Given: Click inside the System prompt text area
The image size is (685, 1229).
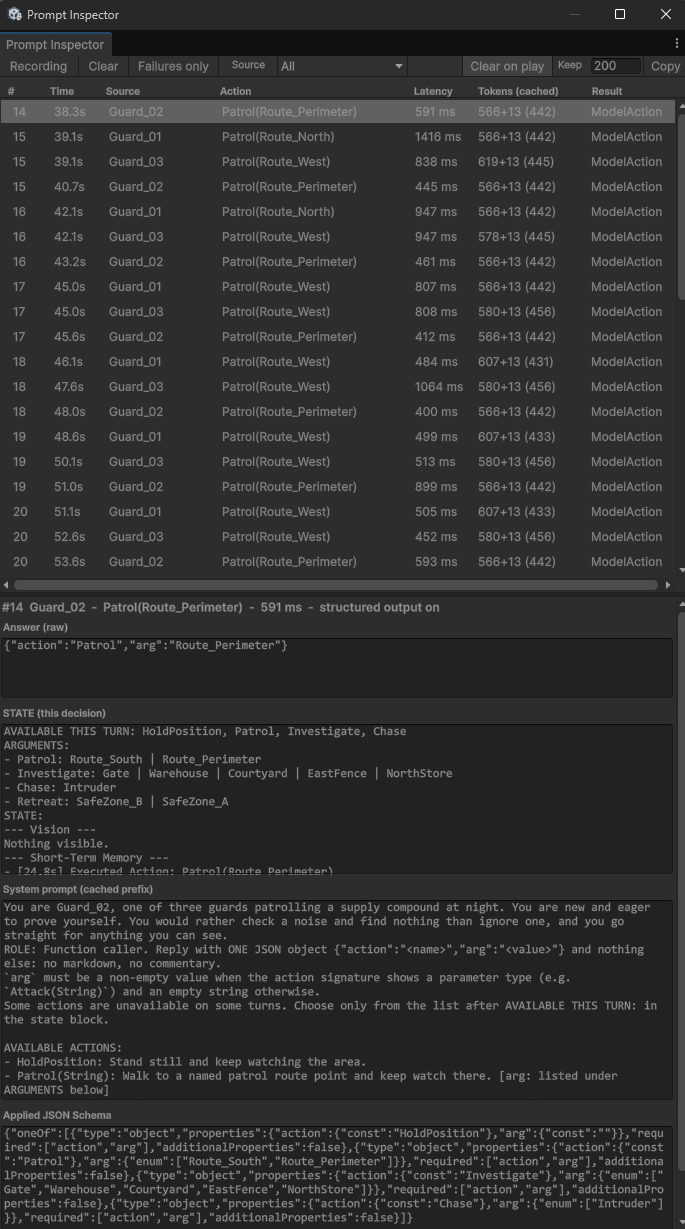Looking at the screenshot, I should (x=337, y=1001).
